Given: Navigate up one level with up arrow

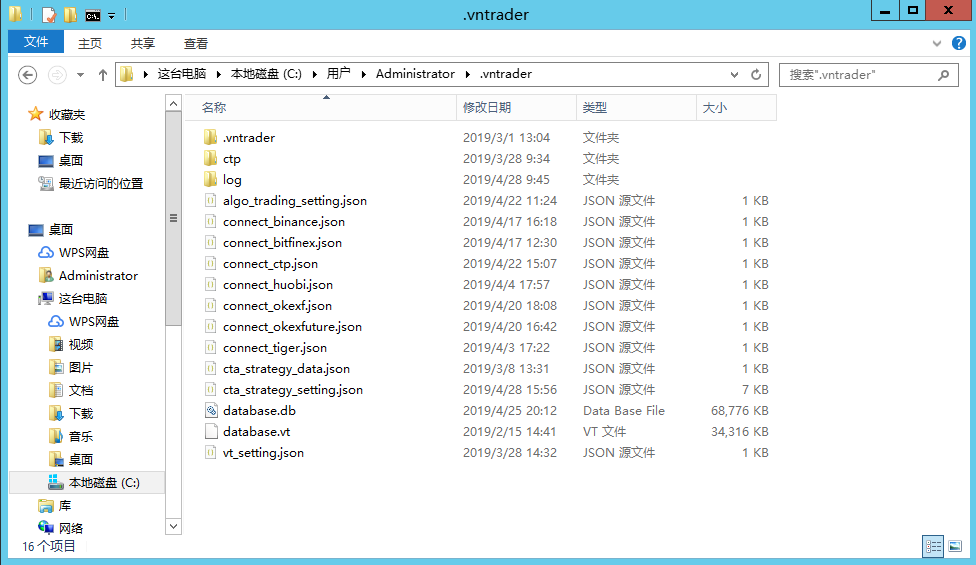Looking at the screenshot, I should point(102,75).
